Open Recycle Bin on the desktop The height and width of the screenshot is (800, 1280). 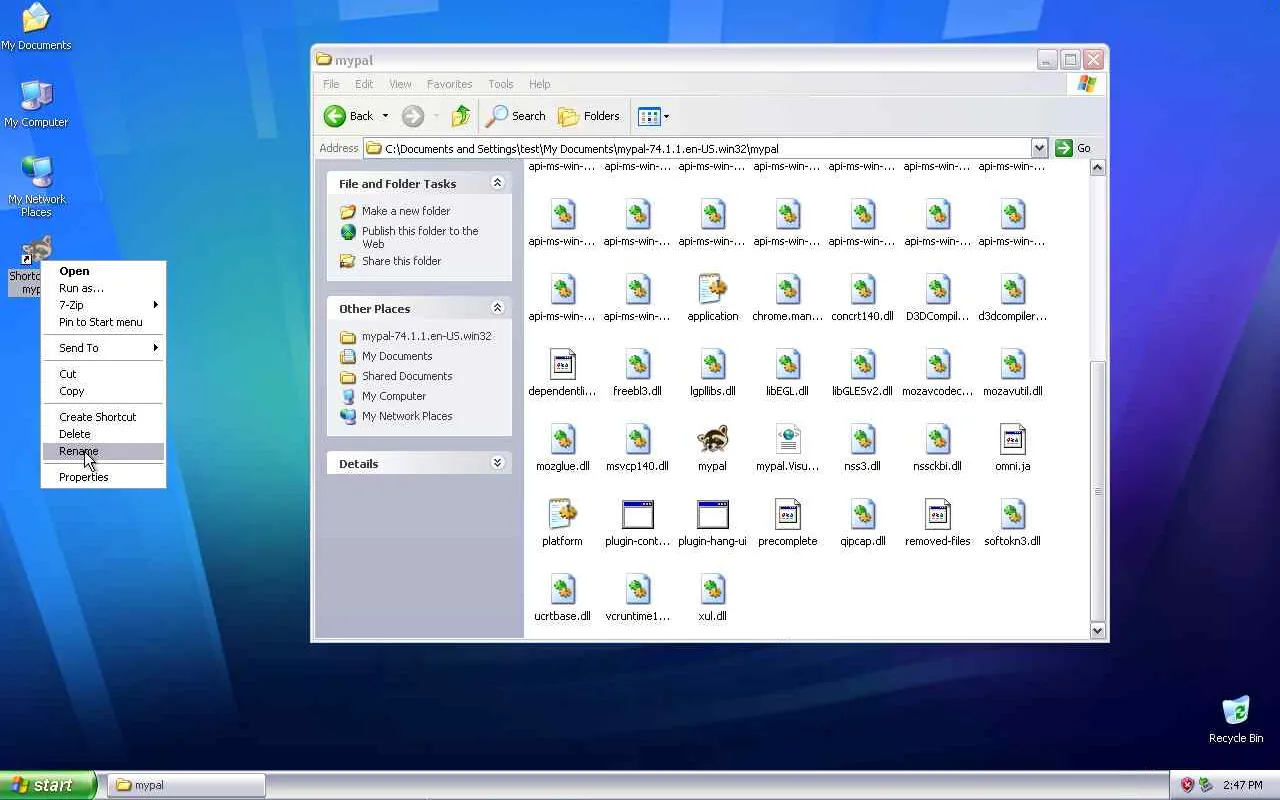pos(1236,719)
